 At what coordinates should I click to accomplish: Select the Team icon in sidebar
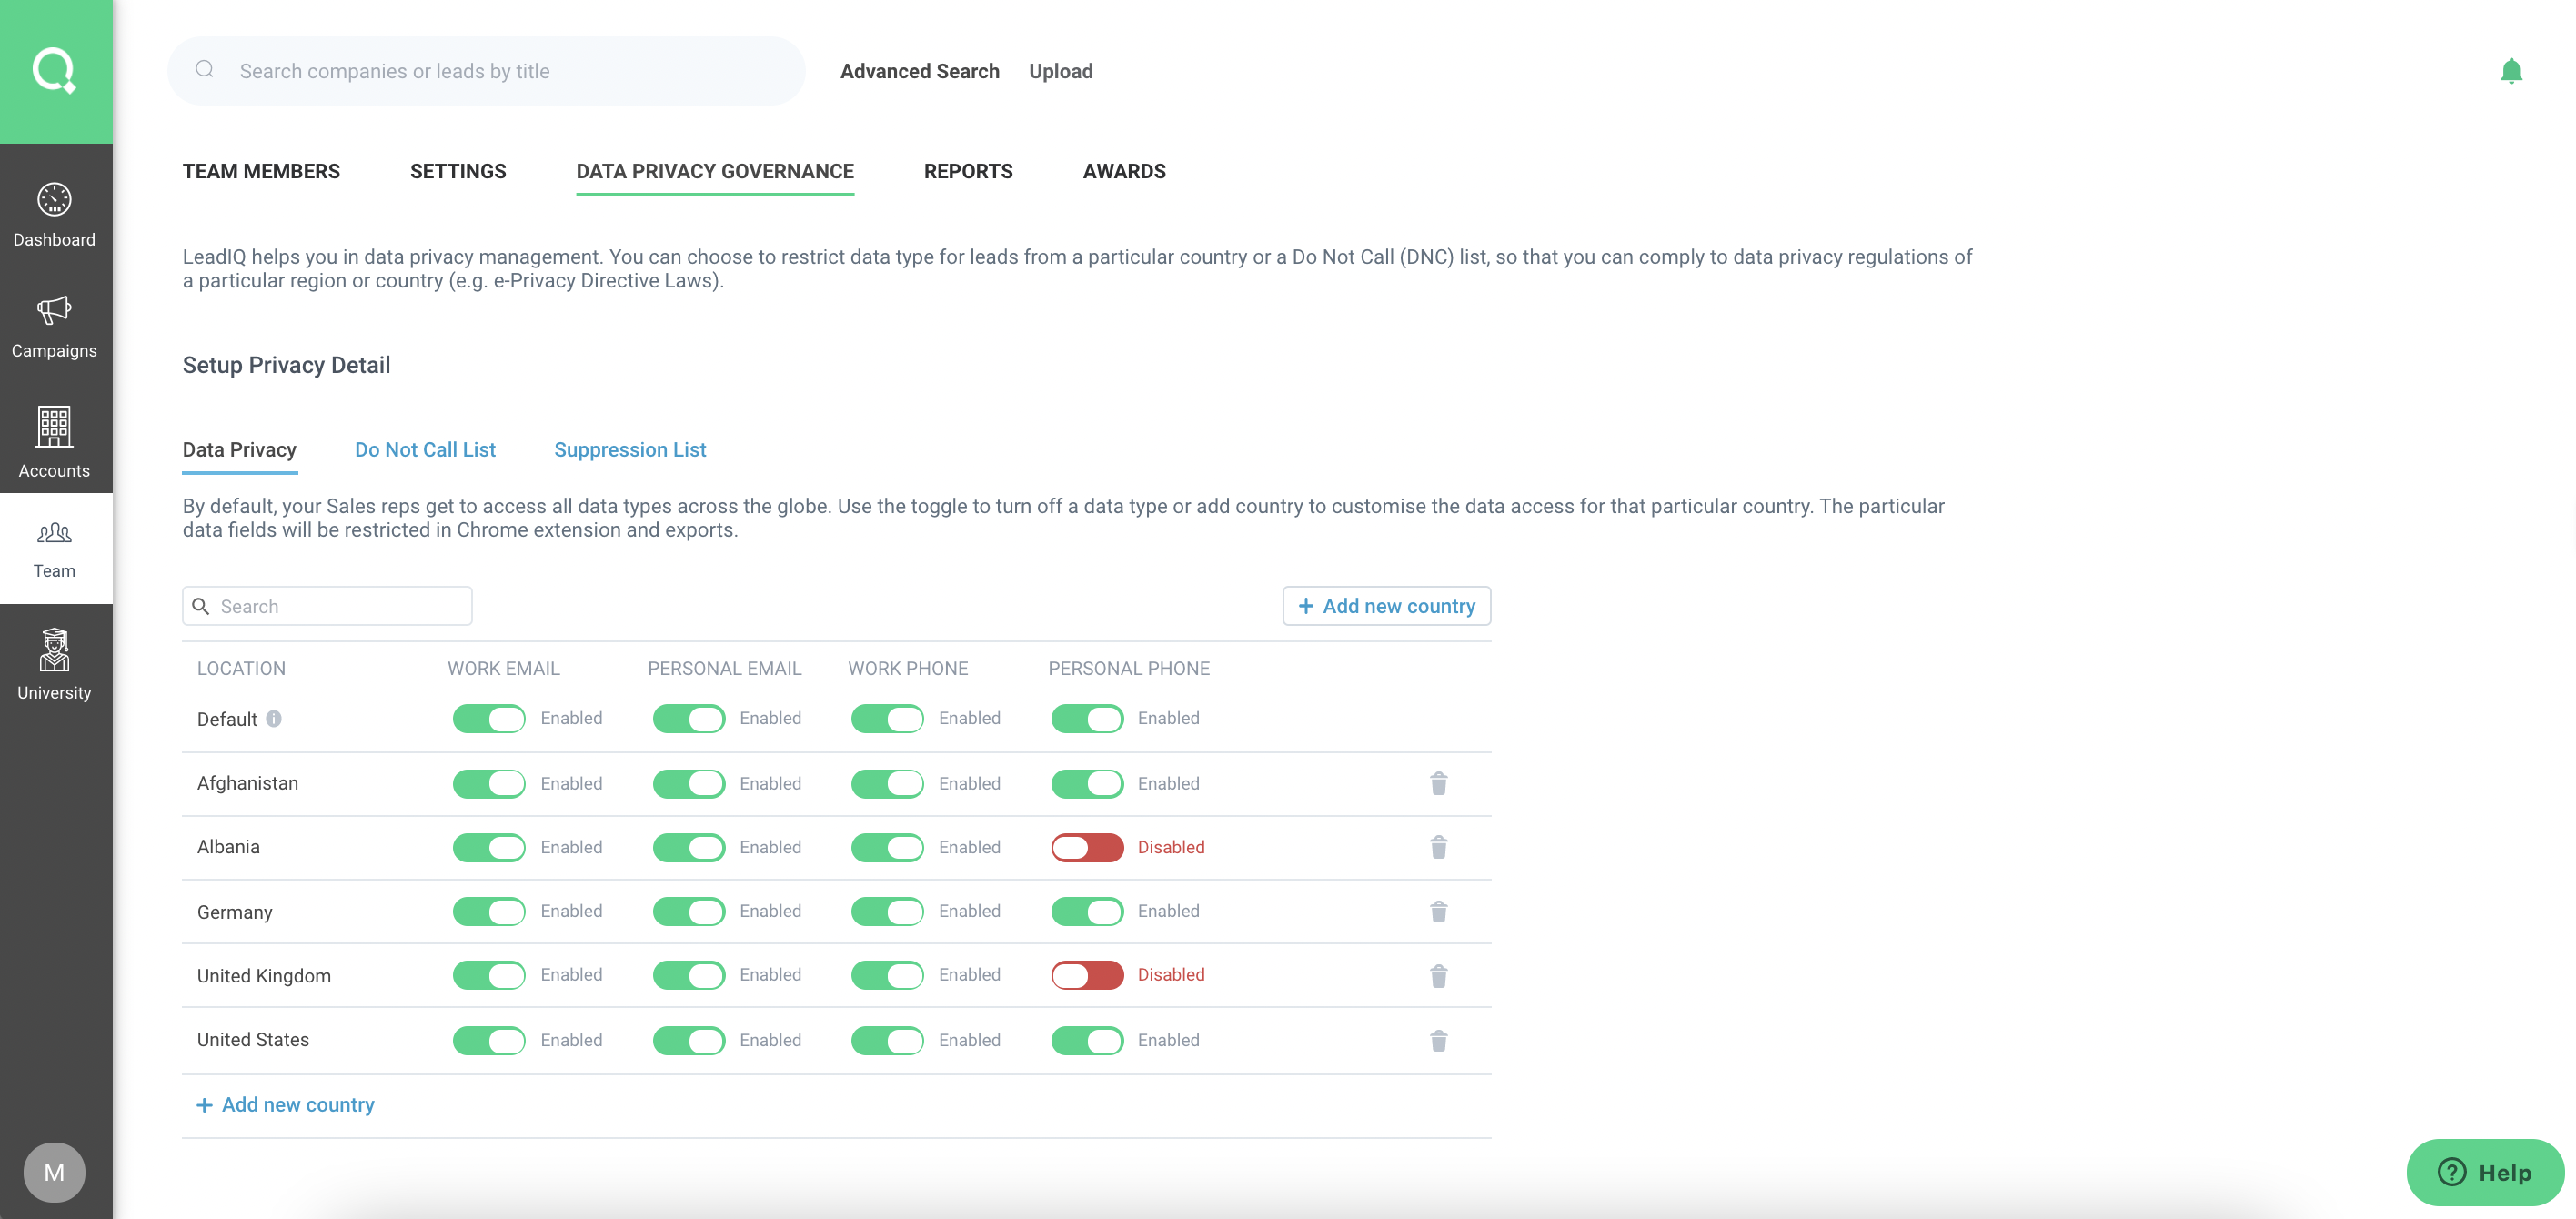pos(54,548)
